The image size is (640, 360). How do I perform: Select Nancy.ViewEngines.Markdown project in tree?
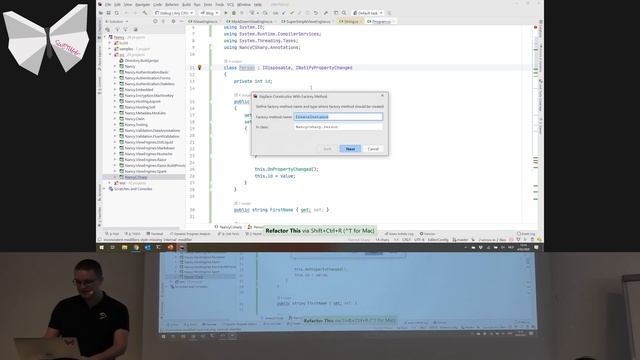(x=147, y=148)
